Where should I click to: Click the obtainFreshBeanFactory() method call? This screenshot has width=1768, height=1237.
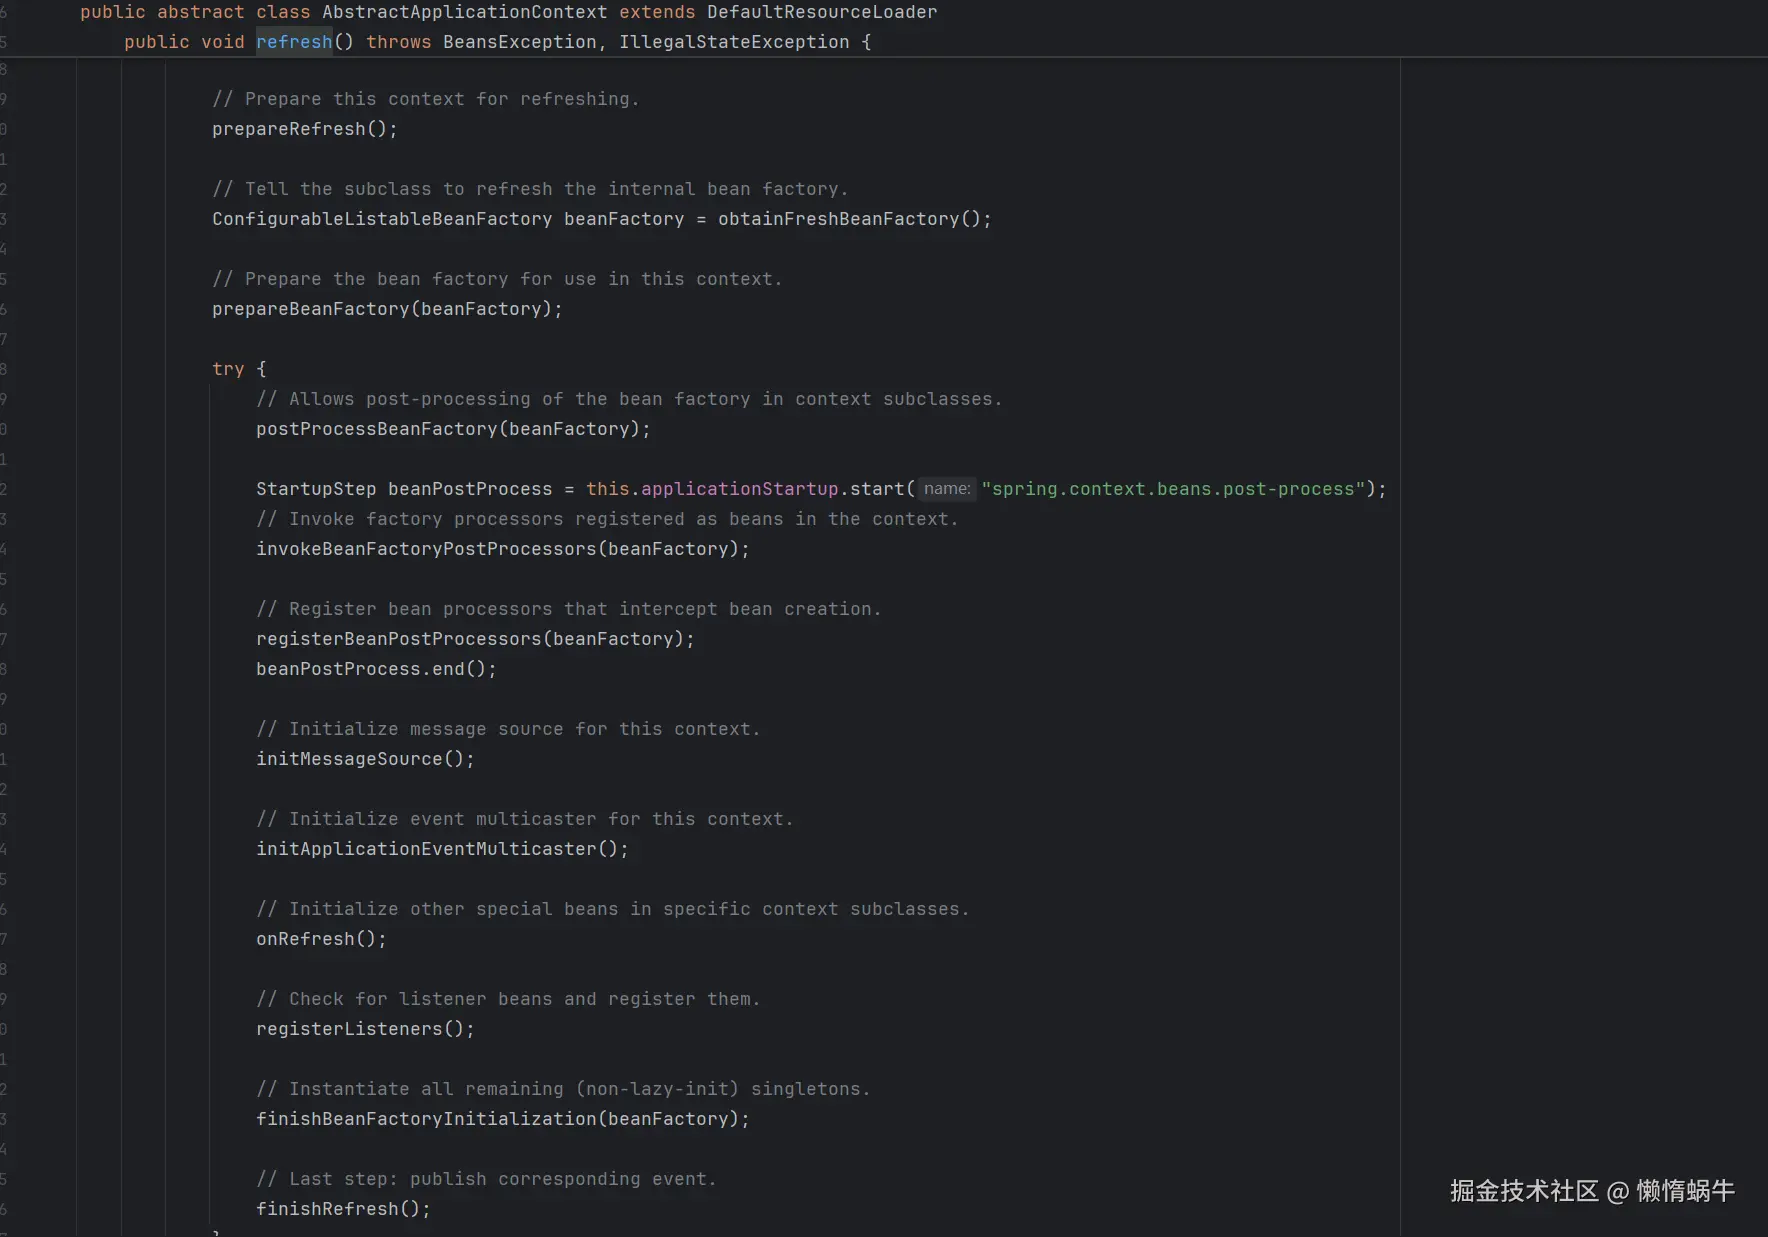838,219
